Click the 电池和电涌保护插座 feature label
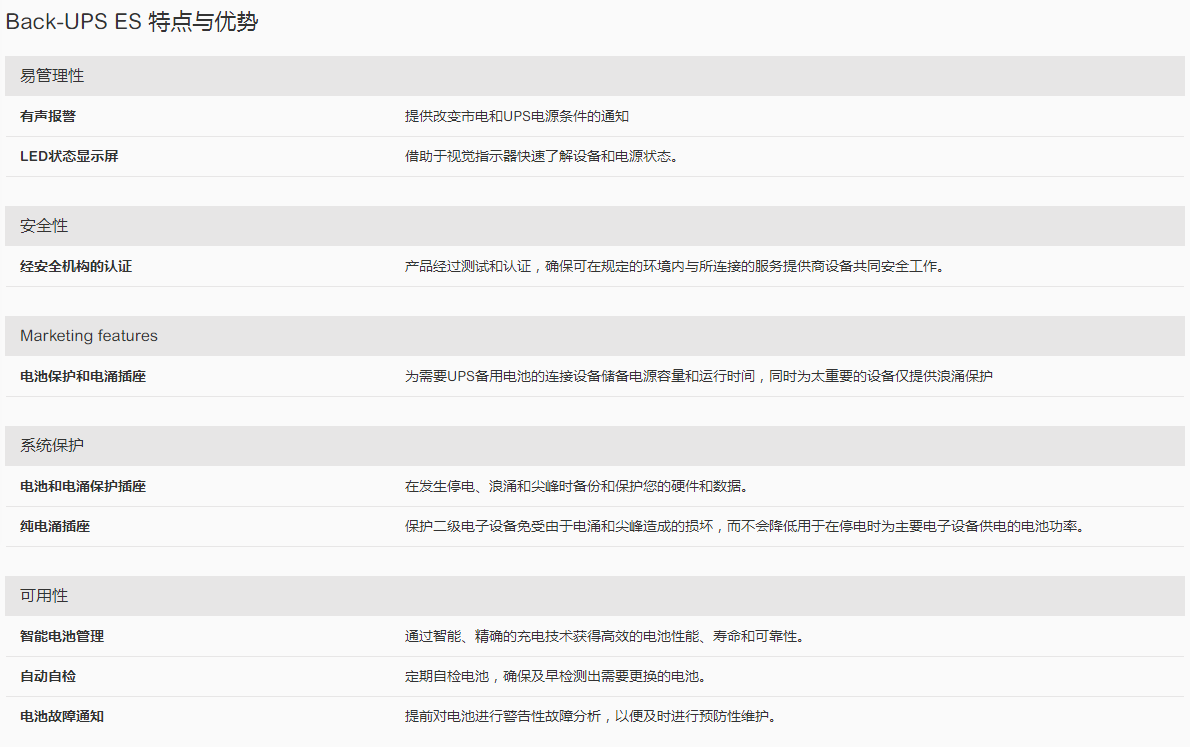Image resolution: width=1190 pixels, height=747 pixels. point(83,486)
